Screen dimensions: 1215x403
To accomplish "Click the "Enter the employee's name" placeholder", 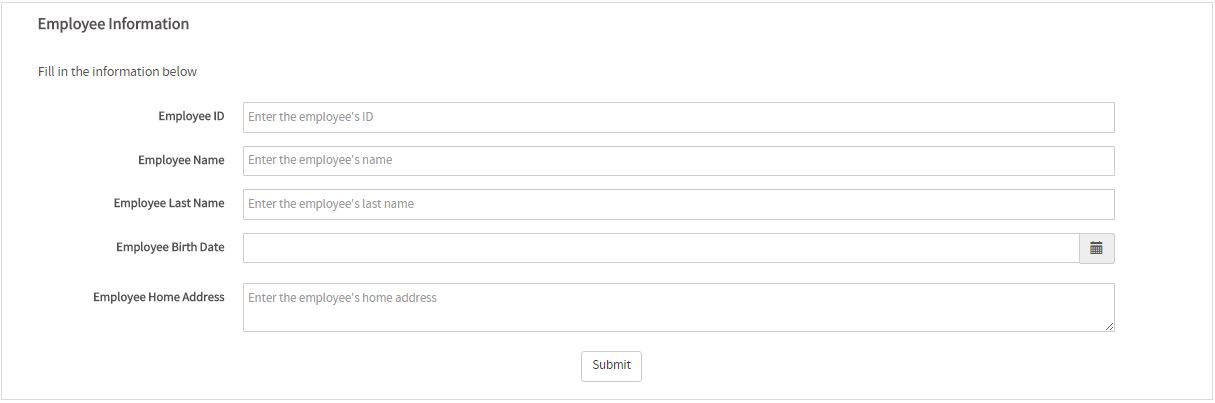I will [x=320, y=160].
